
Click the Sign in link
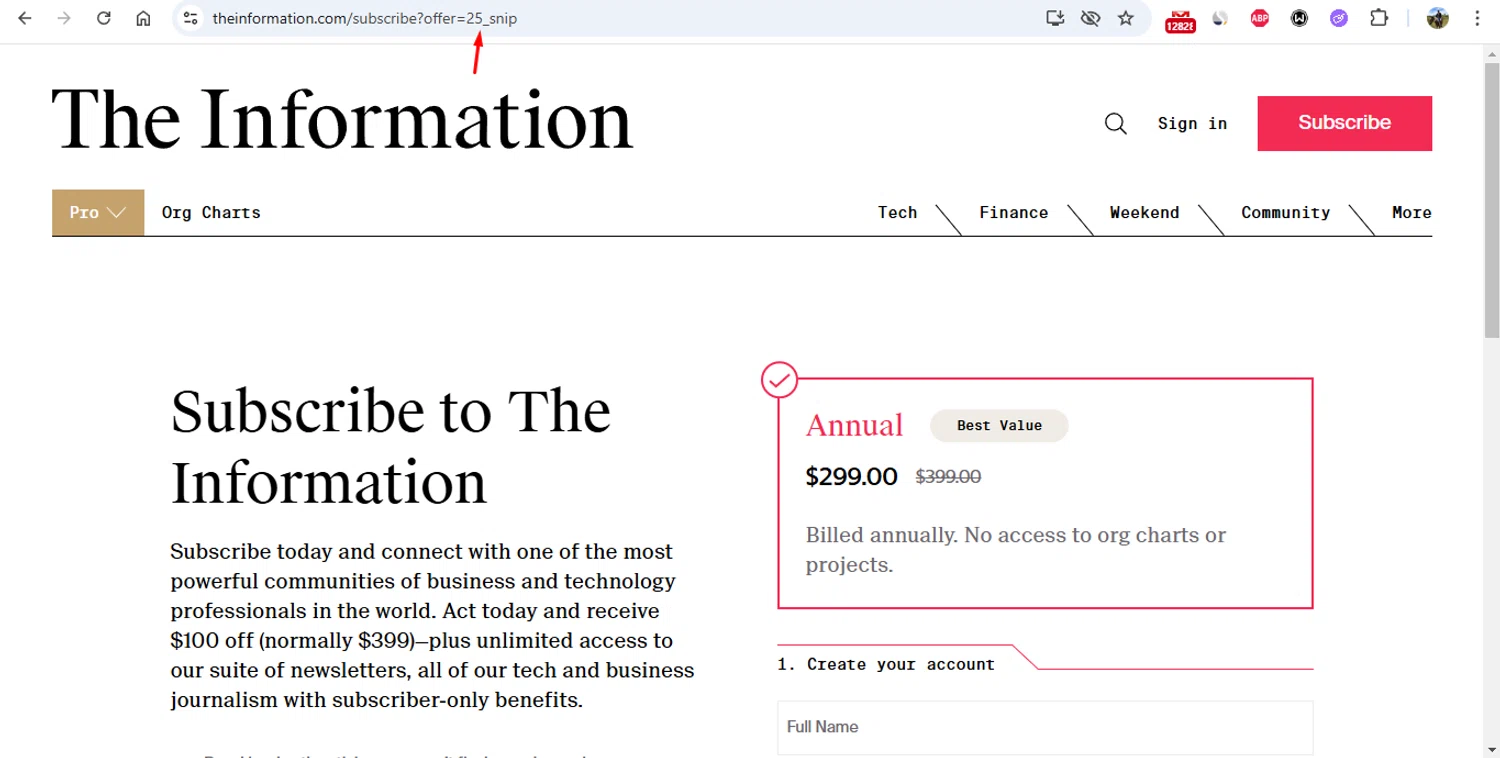pyautogui.click(x=1192, y=124)
